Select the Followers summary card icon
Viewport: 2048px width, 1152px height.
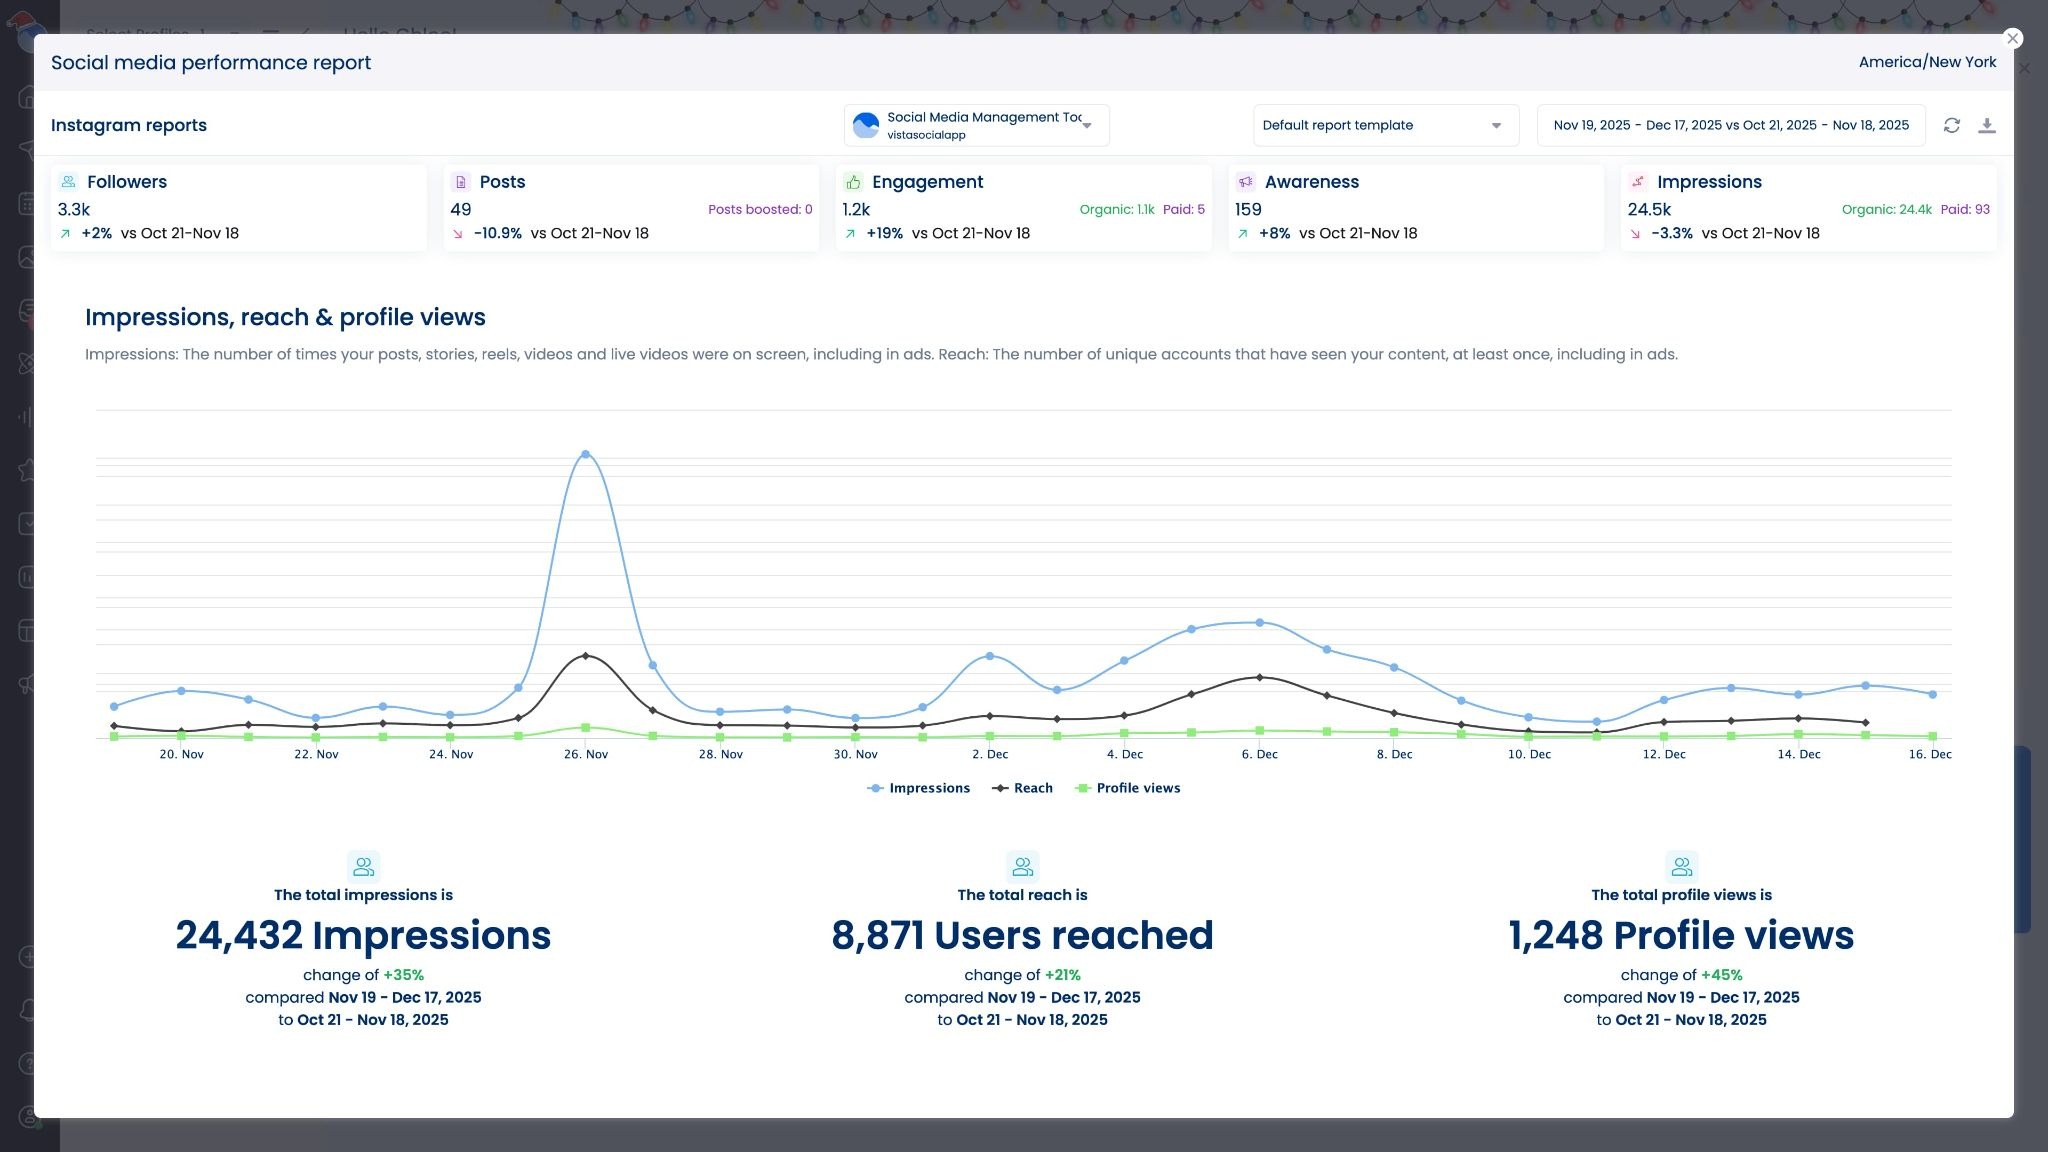68,181
